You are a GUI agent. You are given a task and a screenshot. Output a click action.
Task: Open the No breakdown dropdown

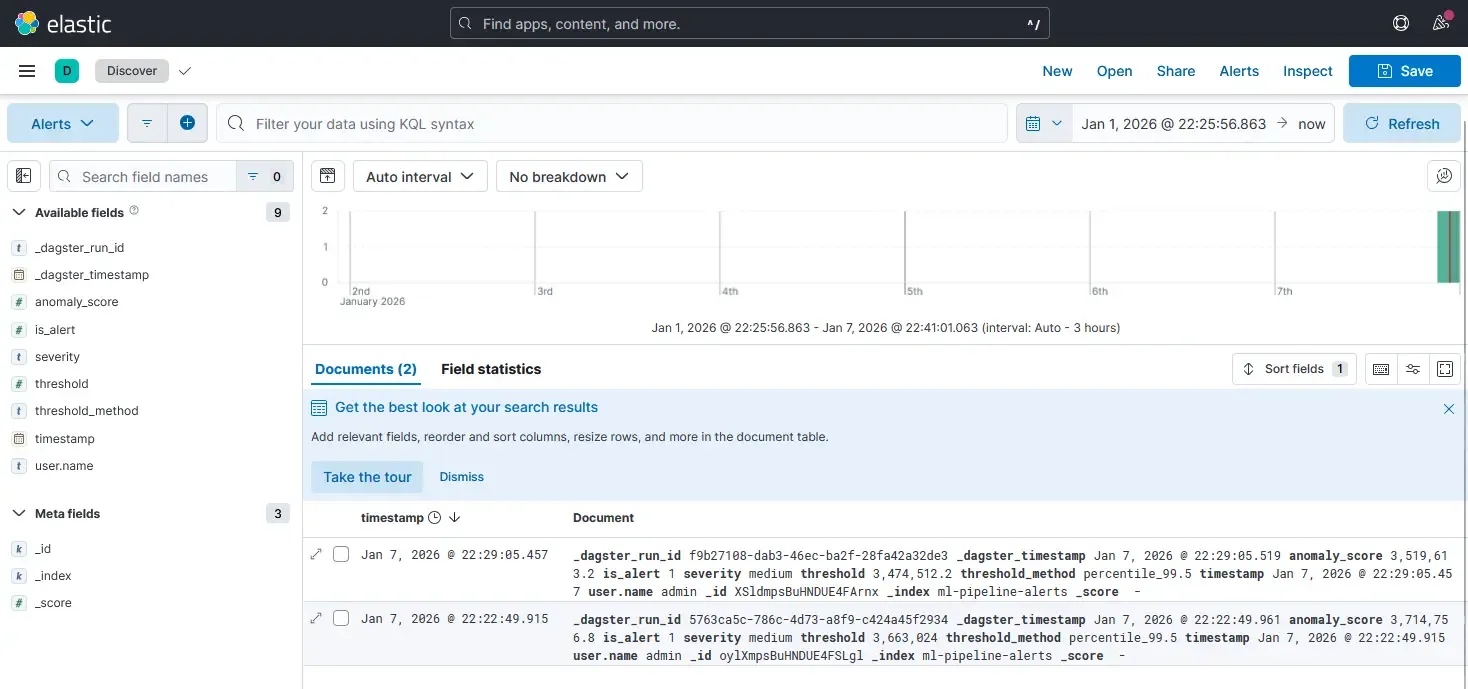click(x=568, y=176)
